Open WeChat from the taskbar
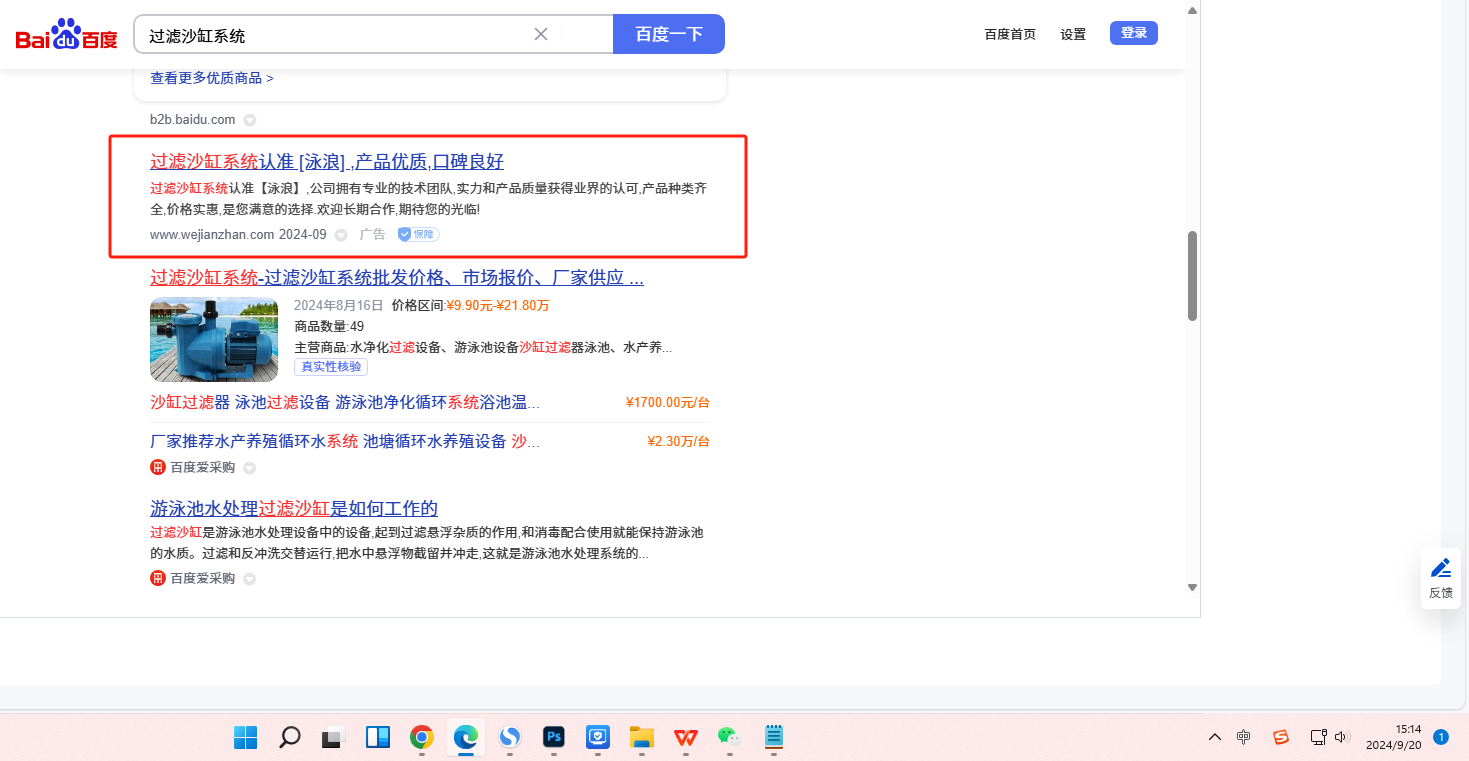The image size is (1469, 761). [729, 737]
